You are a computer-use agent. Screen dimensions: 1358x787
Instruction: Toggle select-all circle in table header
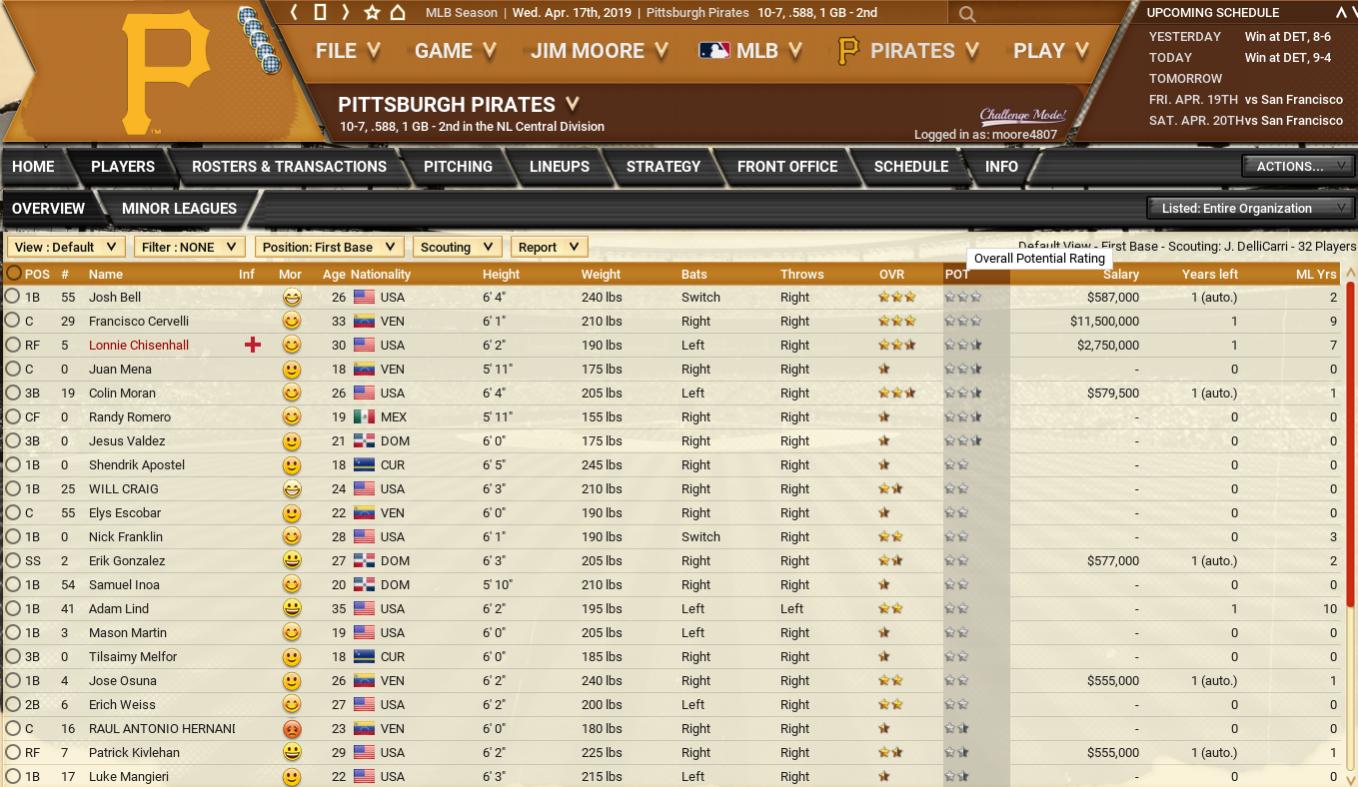(13, 273)
